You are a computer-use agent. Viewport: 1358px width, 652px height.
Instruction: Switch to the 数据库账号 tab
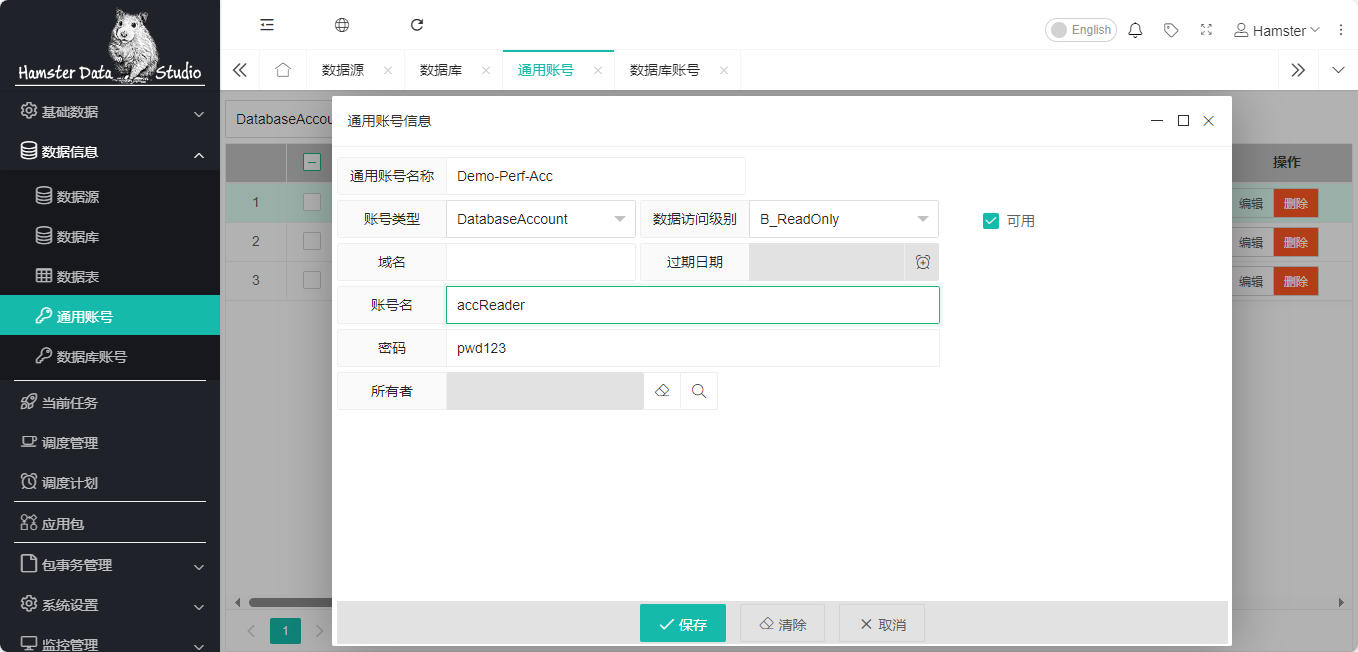tap(665, 71)
